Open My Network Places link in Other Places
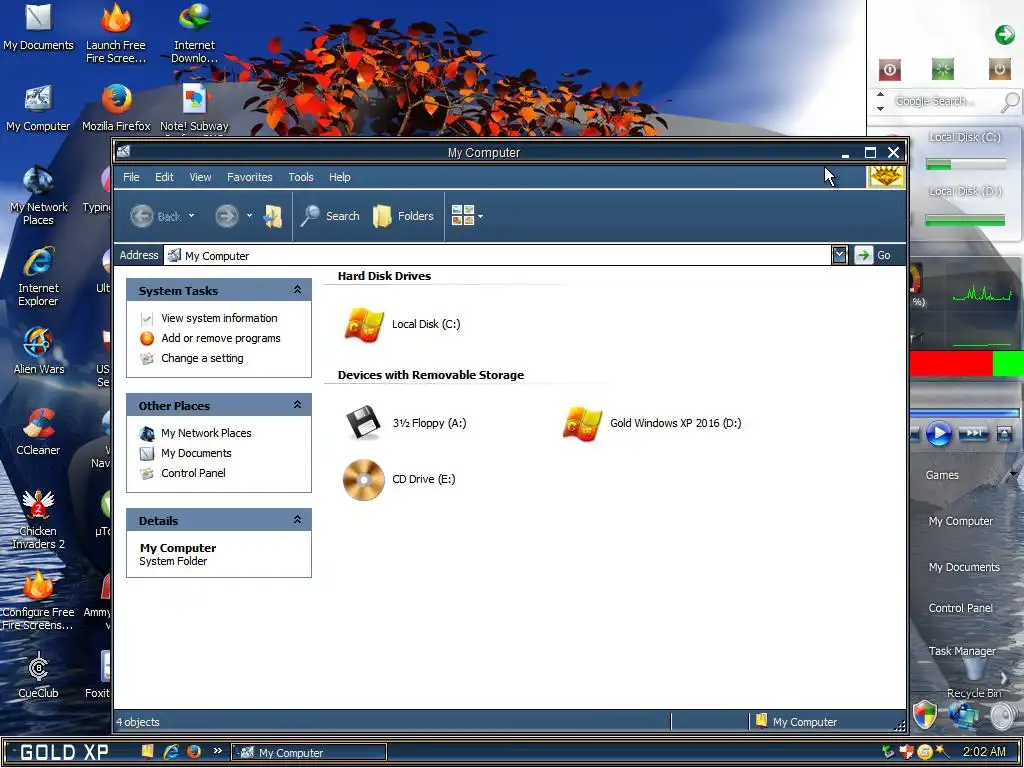The image size is (1024, 768). coord(206,433)
